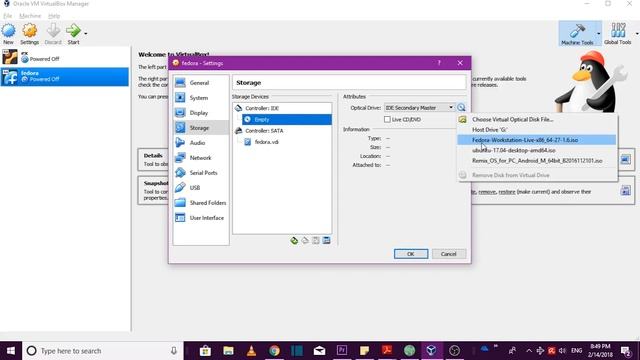Open the Windows Start menu

click(x=11, y=351)
